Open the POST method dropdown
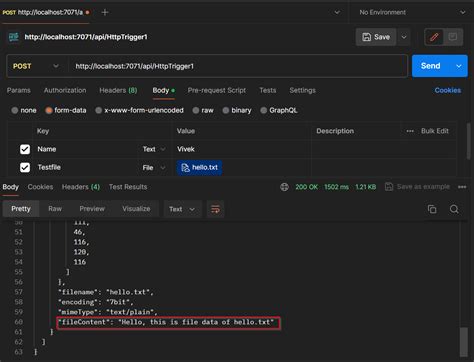474x362 pixels. (x=36, y=66)
